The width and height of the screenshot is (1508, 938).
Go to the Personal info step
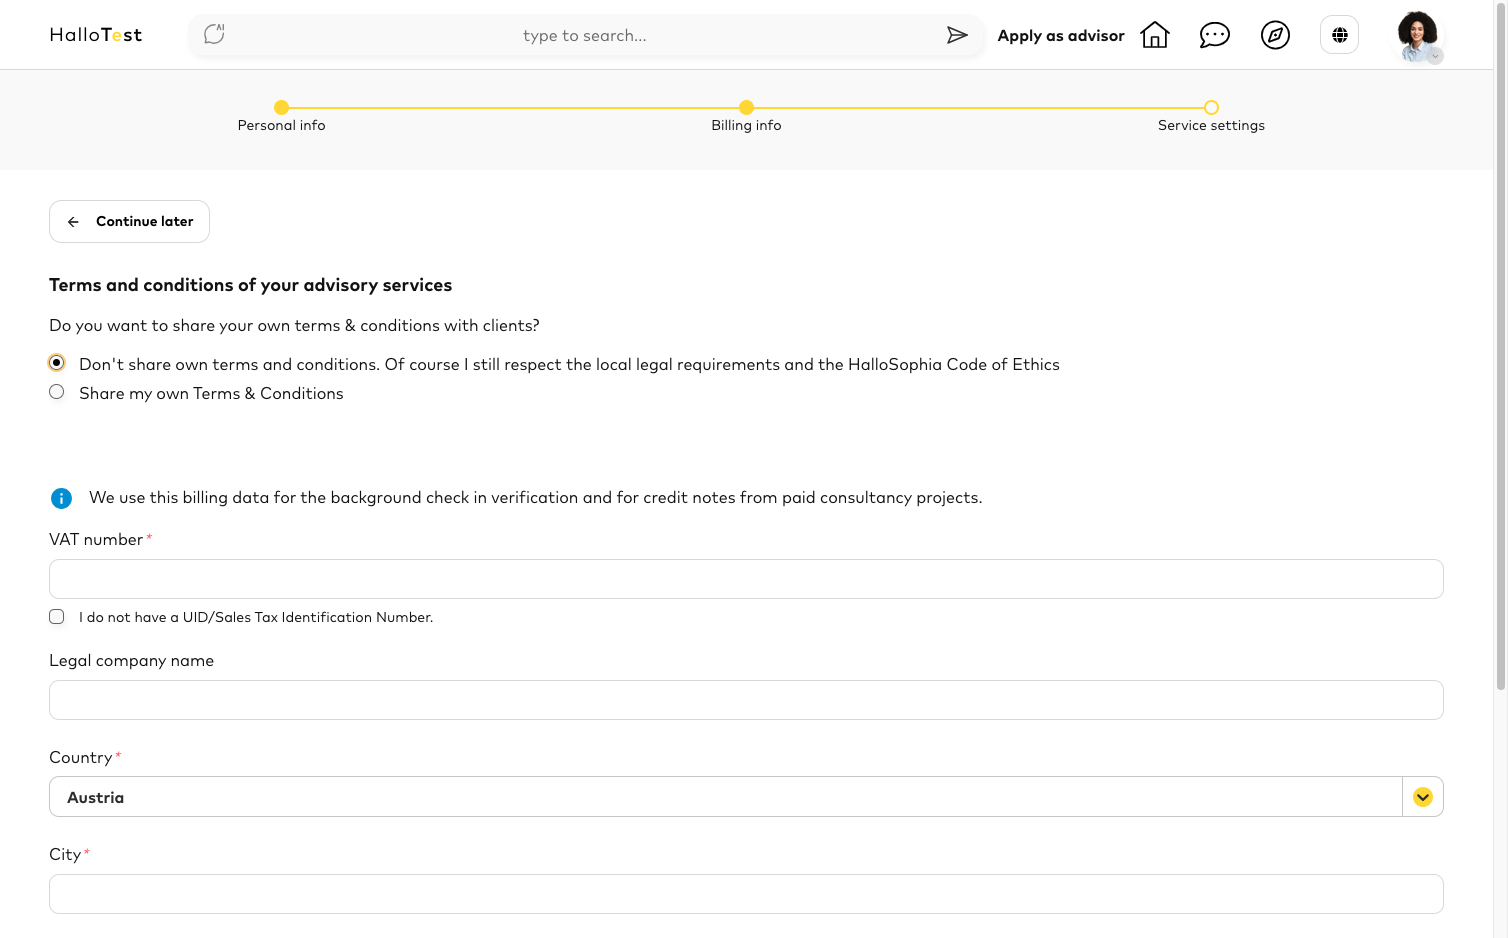click(x=282, y=116)
